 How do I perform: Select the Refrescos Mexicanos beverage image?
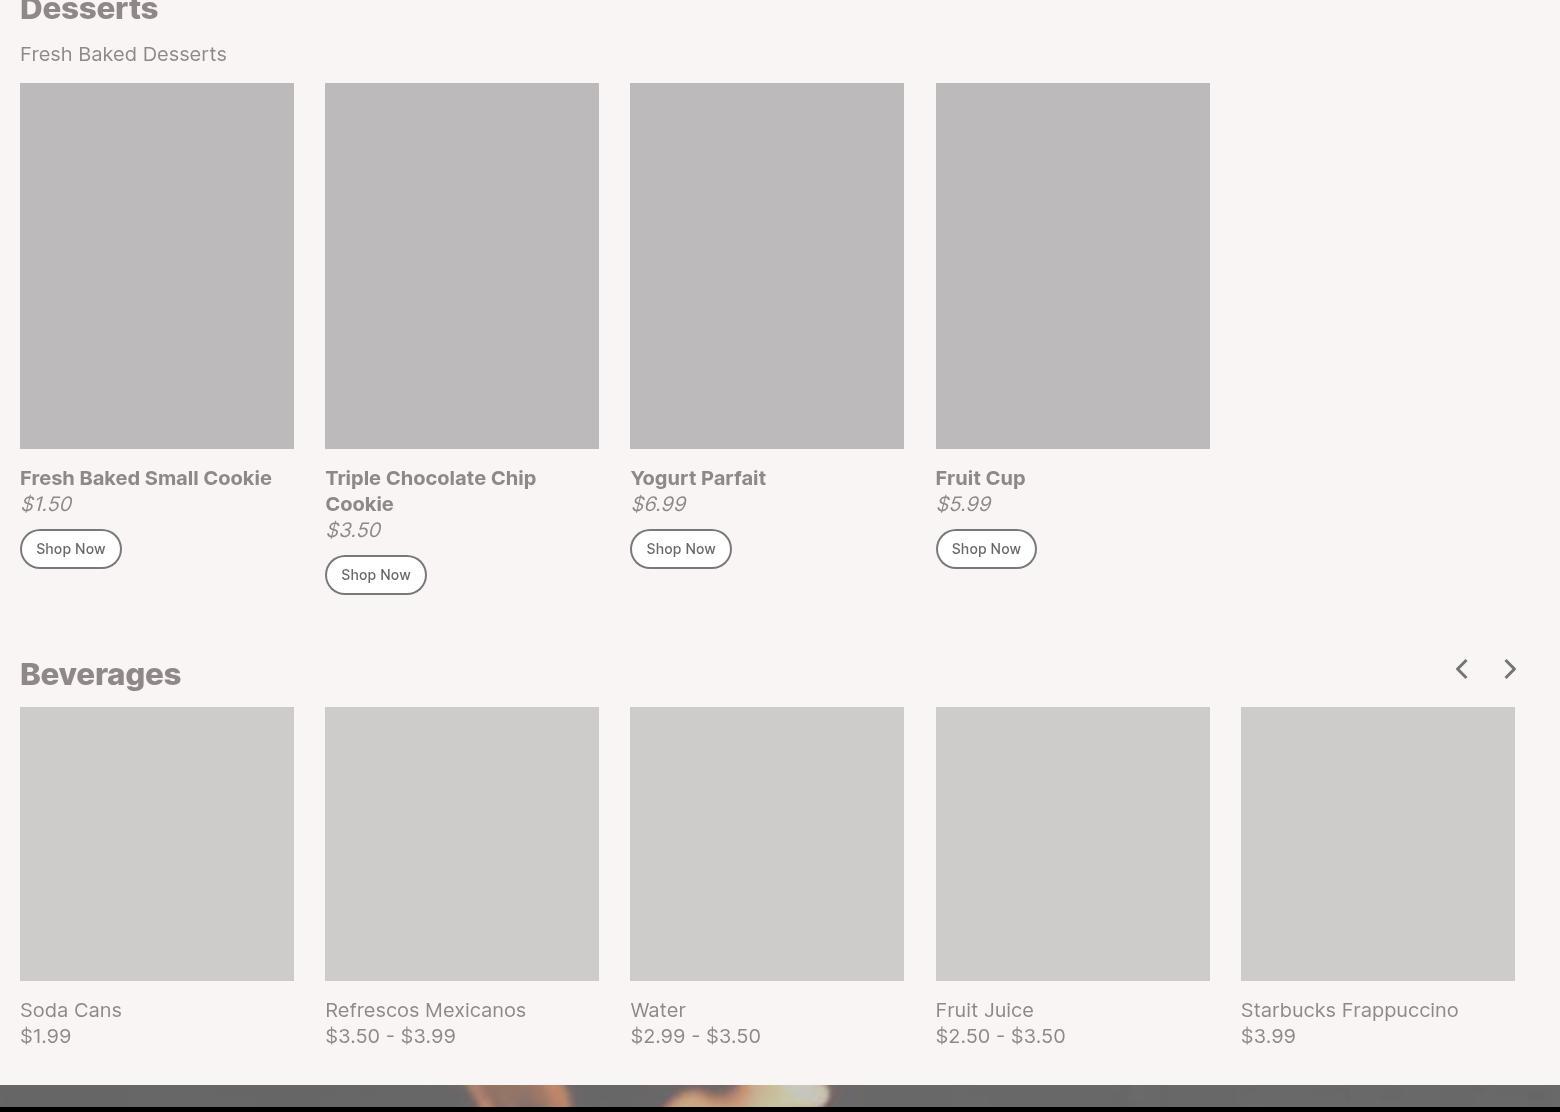[x=462, y=844]
